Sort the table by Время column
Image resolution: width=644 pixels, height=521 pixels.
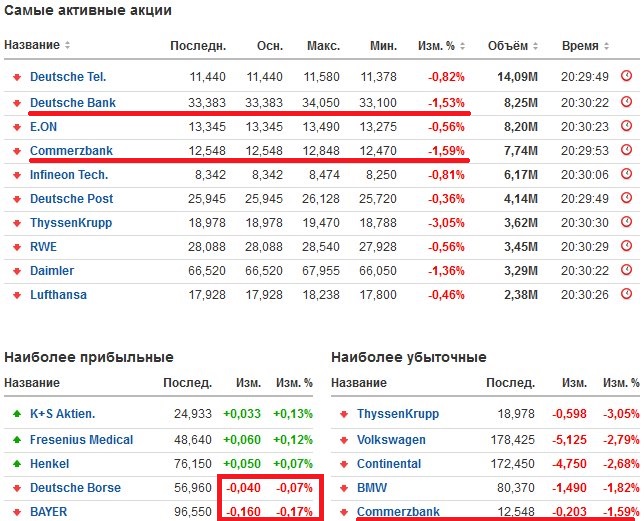[x=585, y=46]
